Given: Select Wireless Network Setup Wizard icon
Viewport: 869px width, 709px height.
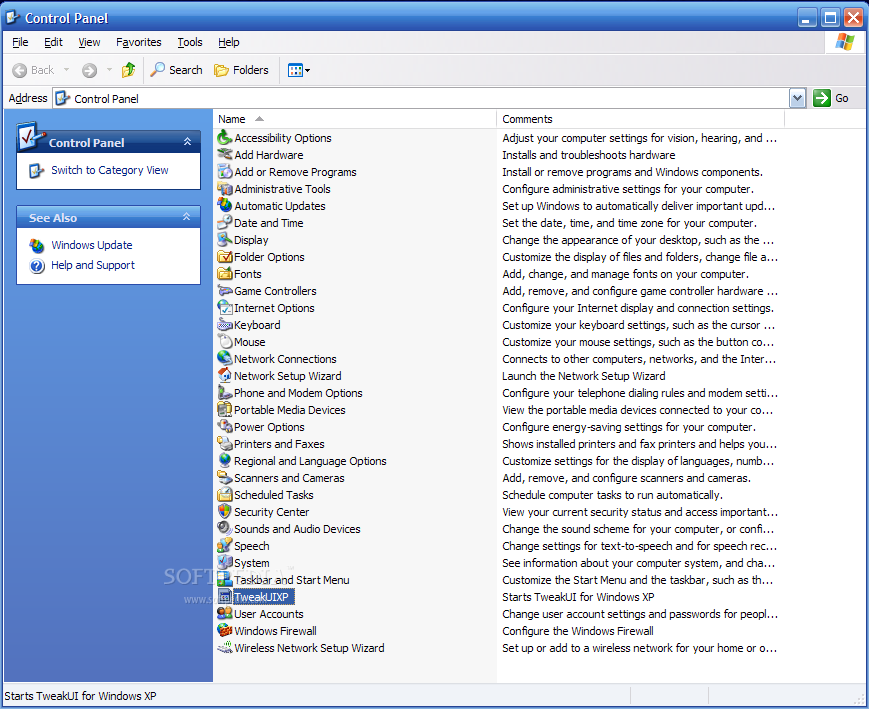Looking at the screenshot, I should click(x=224, y=647).
